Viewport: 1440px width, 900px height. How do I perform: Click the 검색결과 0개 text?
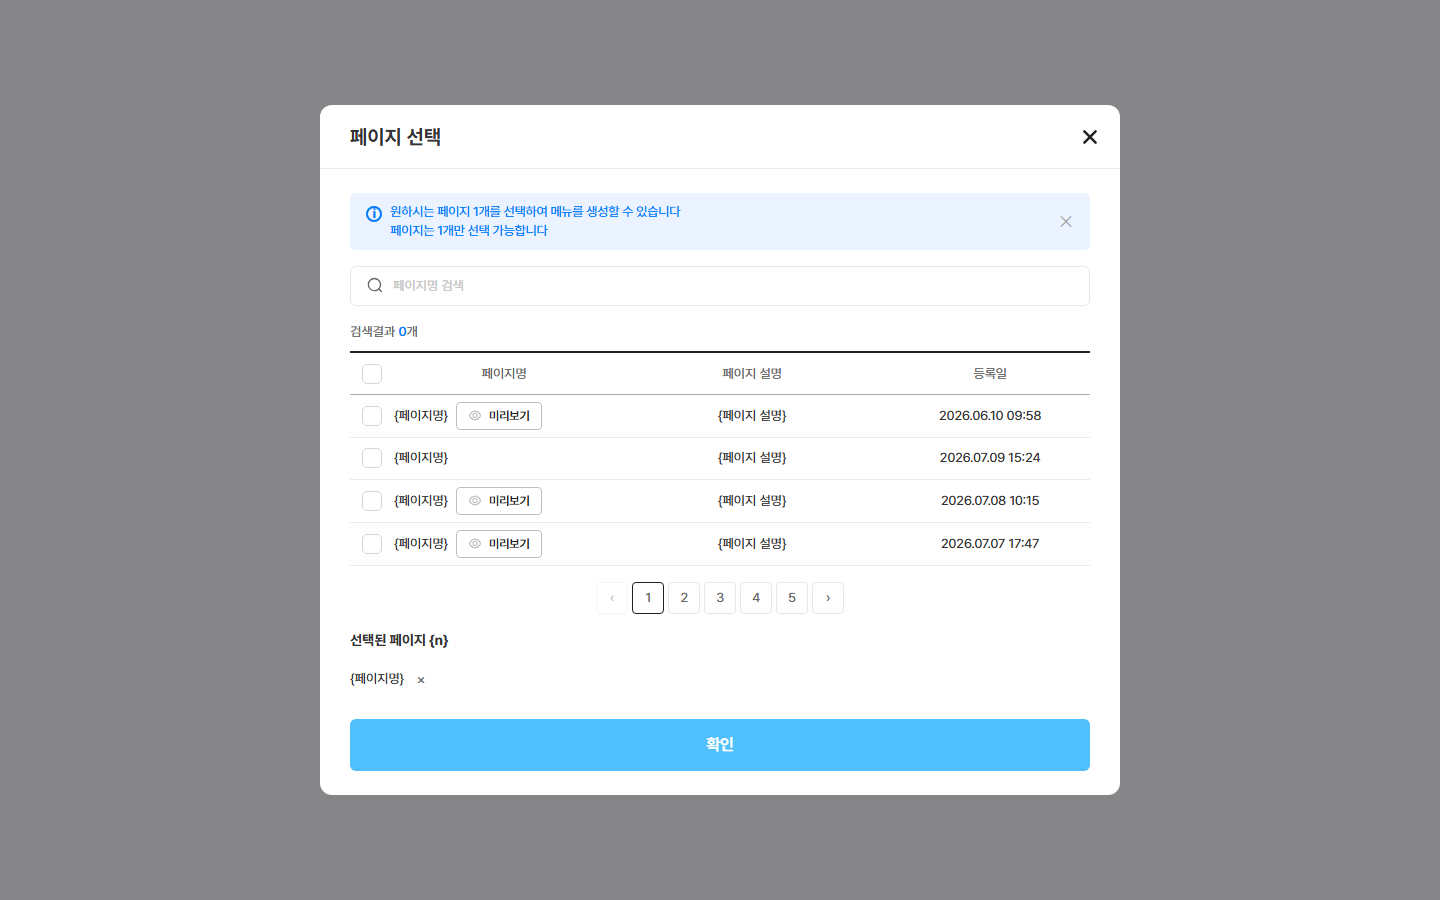point(384,332)
